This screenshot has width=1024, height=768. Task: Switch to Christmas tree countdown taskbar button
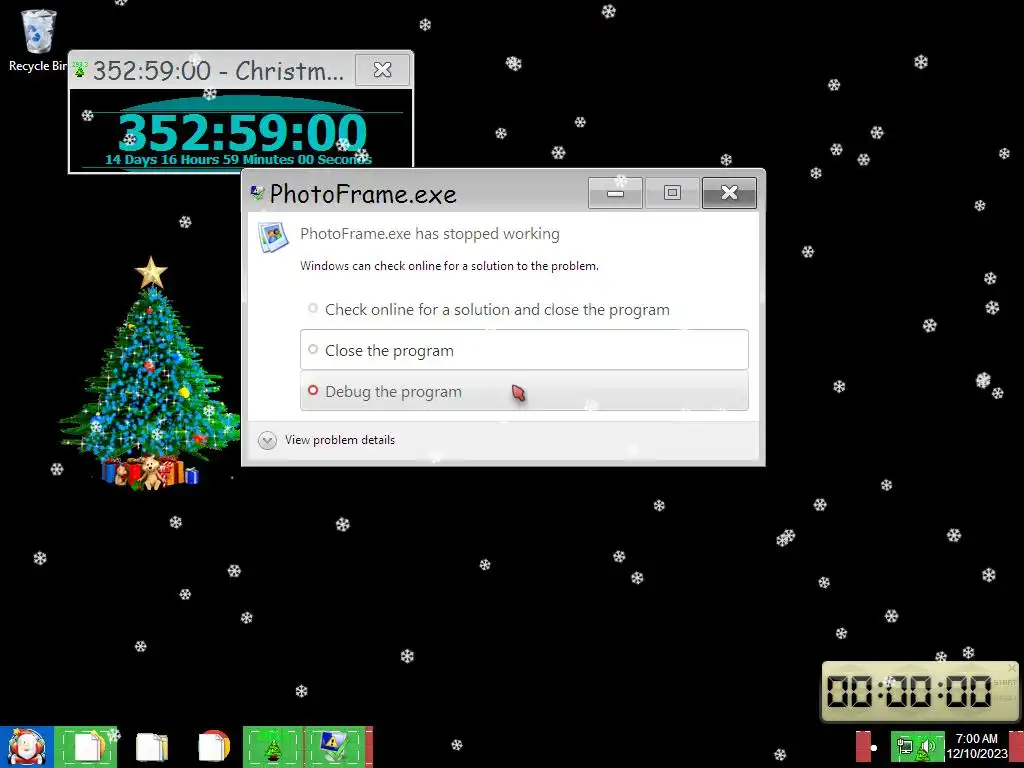tap(273, 747)
